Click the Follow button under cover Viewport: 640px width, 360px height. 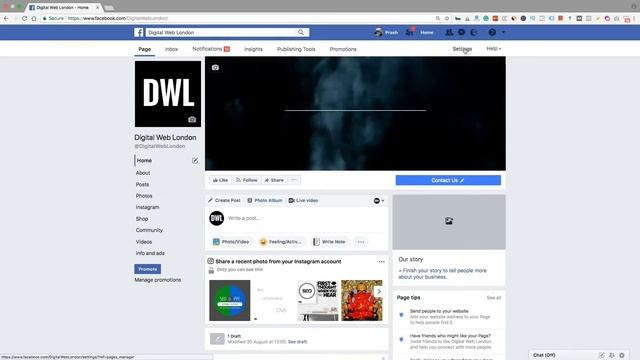coord(247,180)
